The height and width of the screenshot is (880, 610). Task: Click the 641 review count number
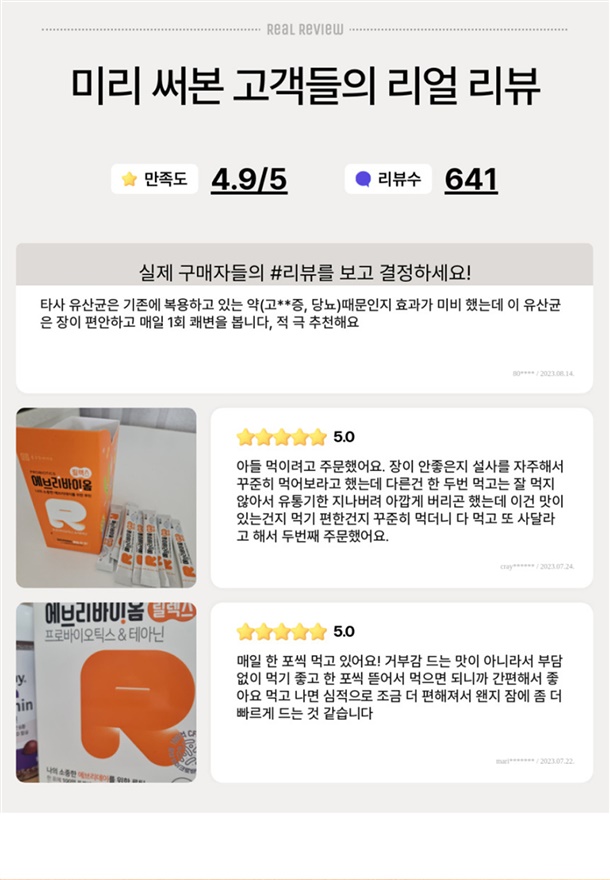coord(471,180)
